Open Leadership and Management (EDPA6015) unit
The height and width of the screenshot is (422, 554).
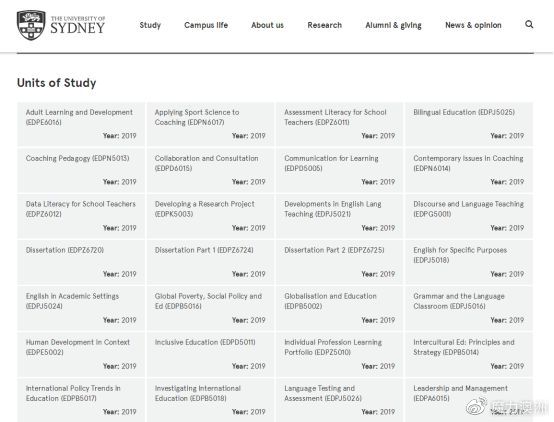[x=469, y=400]
